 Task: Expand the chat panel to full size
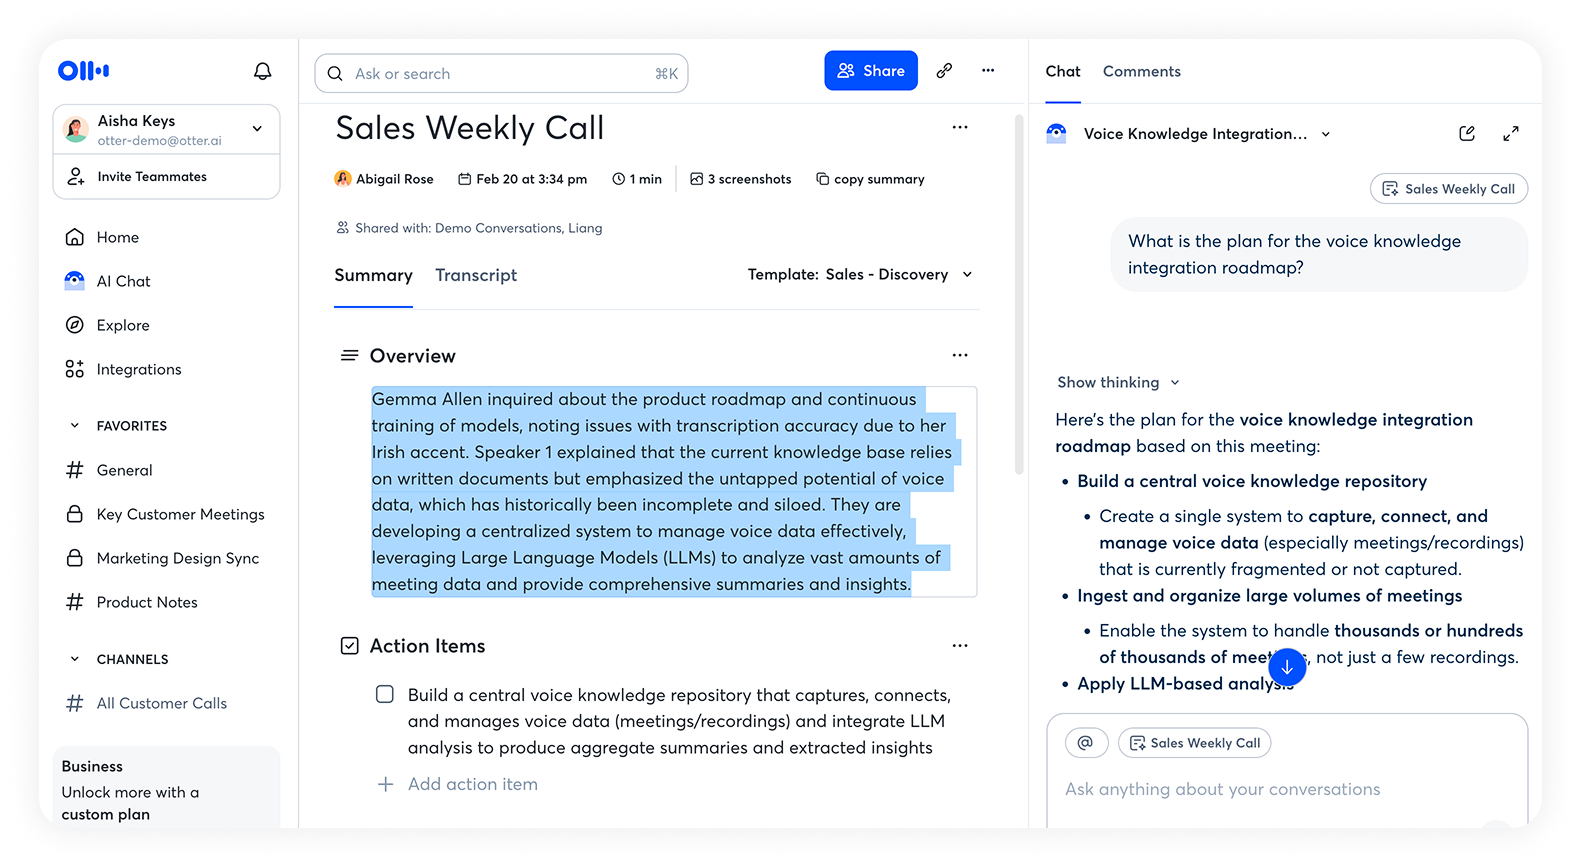tap(1510, 134)
